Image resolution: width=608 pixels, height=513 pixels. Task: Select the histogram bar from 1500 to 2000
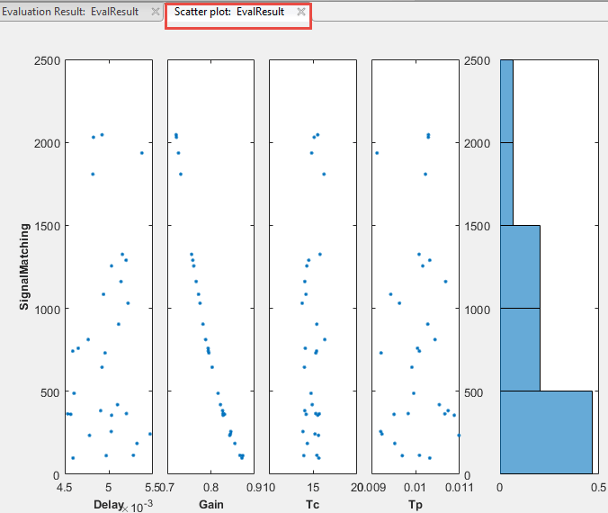click(x=507, y=184)
